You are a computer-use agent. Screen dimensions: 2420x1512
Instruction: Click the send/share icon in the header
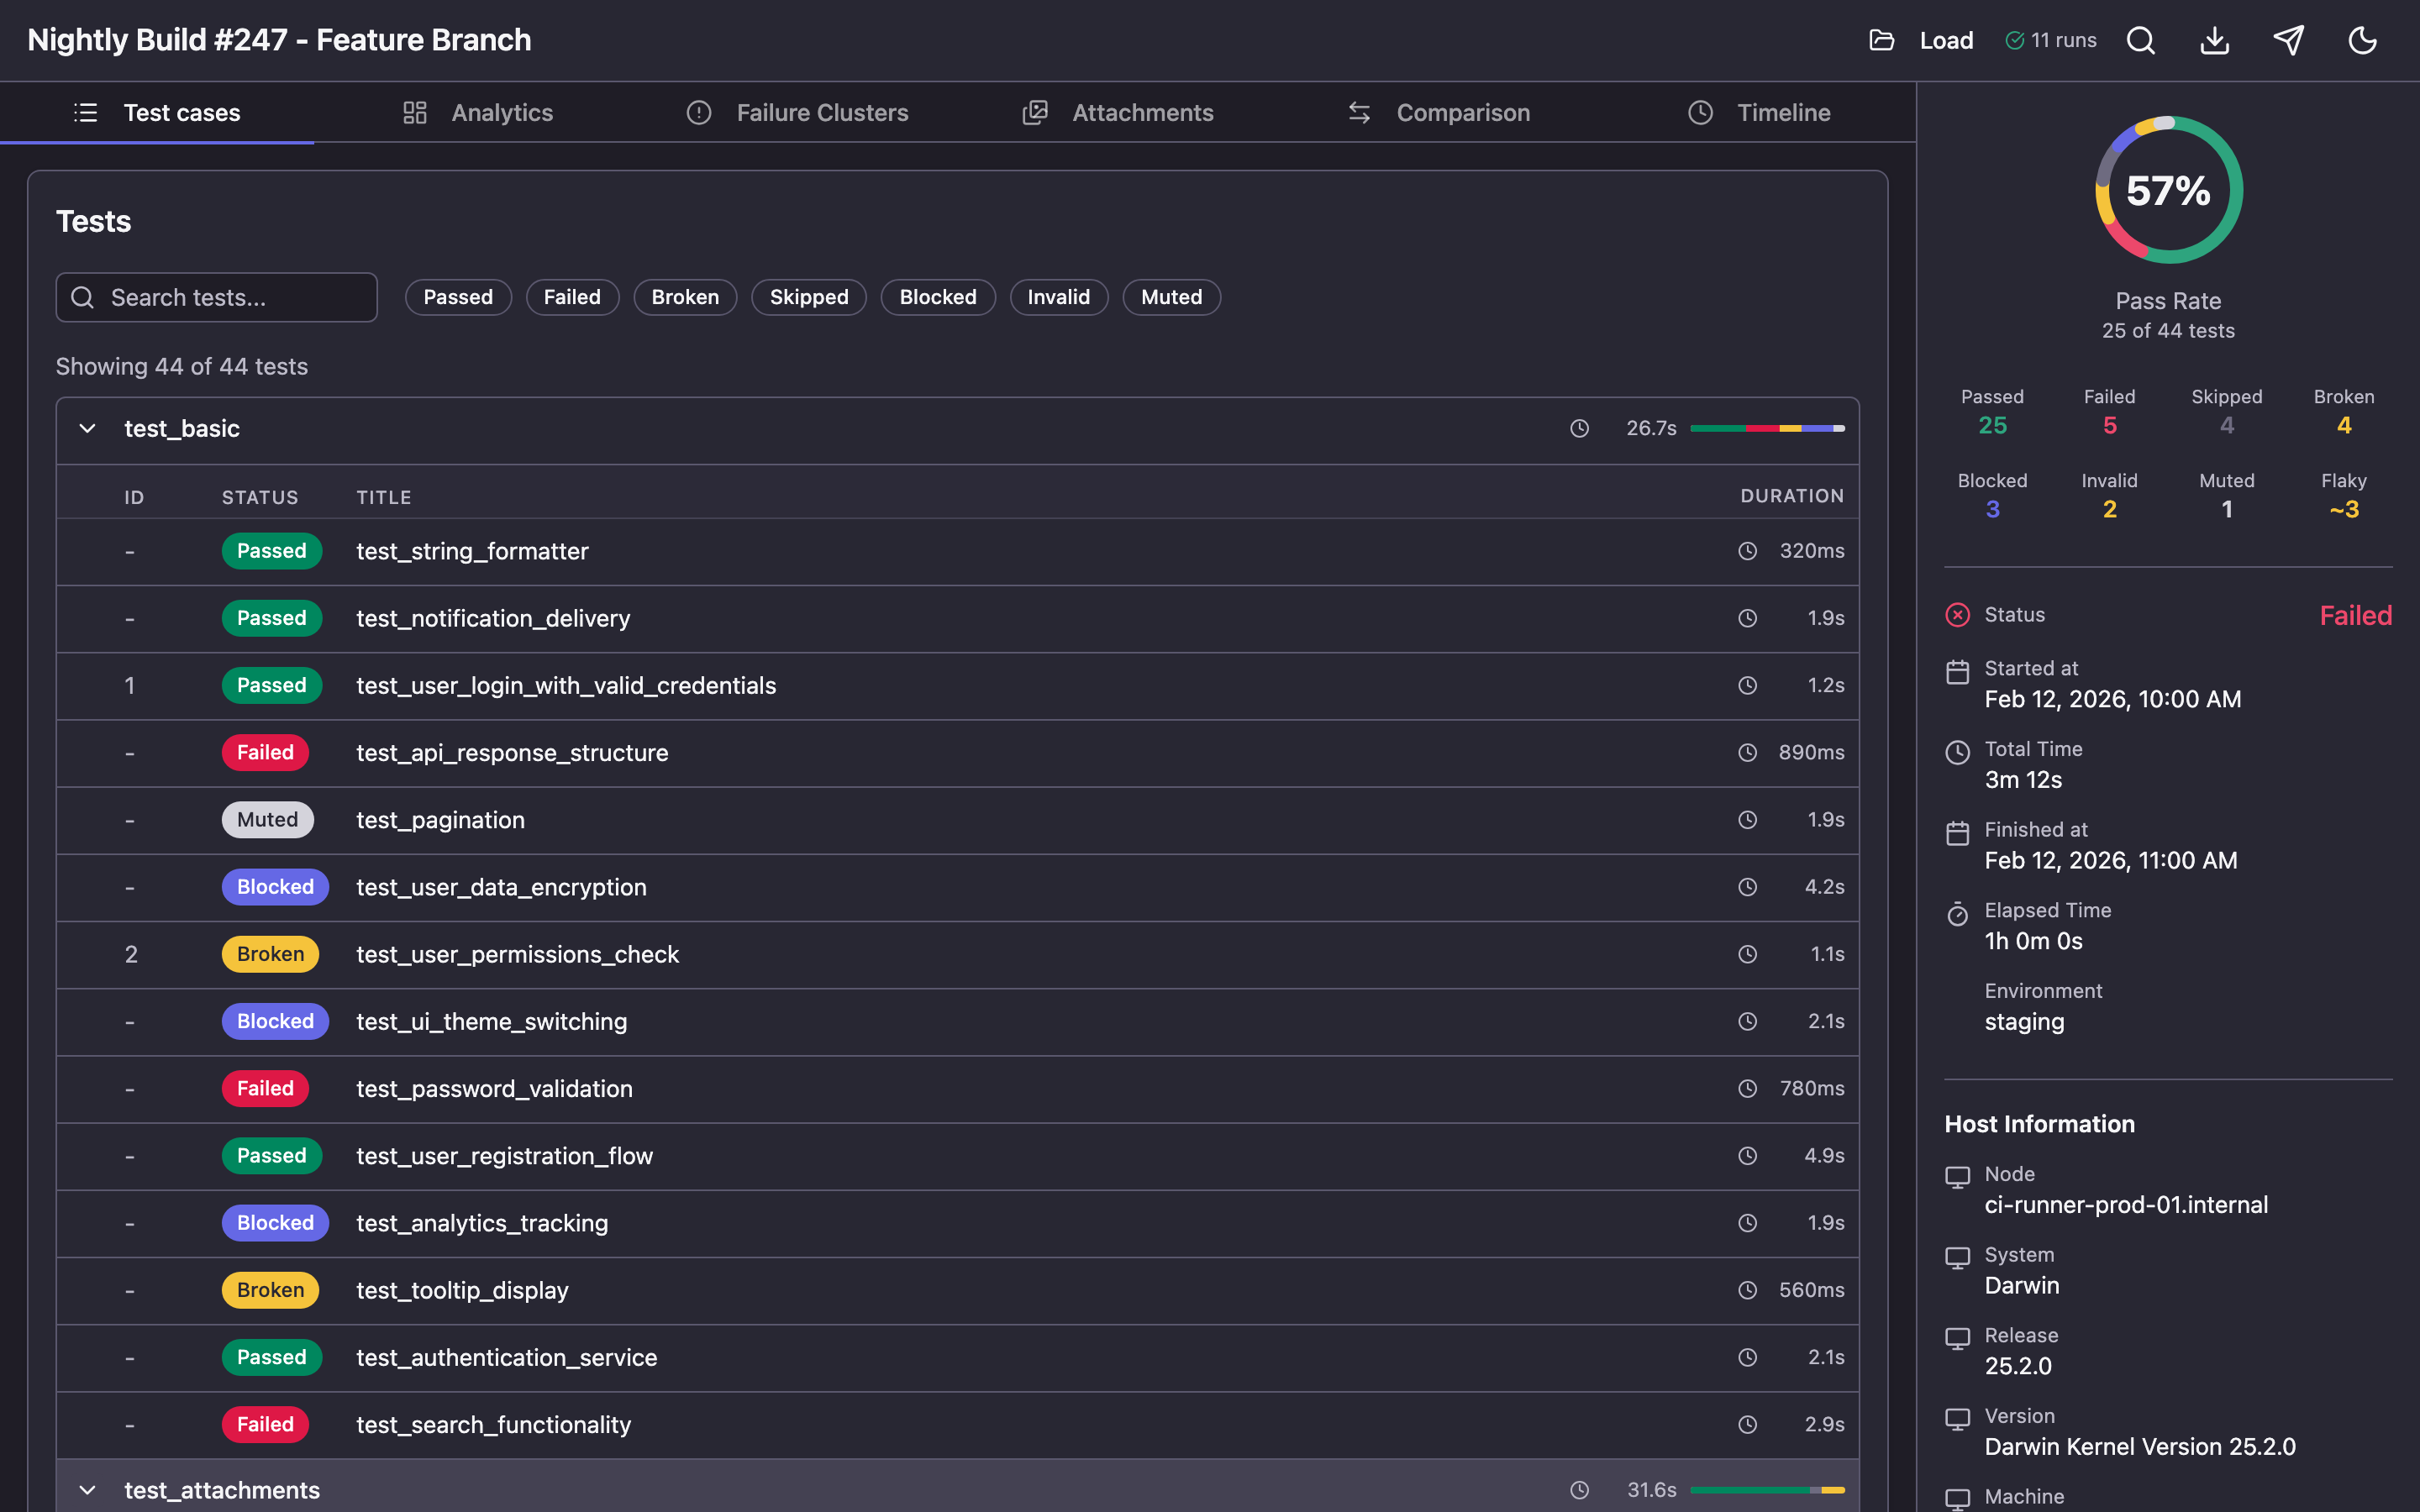pos(2289,40)
